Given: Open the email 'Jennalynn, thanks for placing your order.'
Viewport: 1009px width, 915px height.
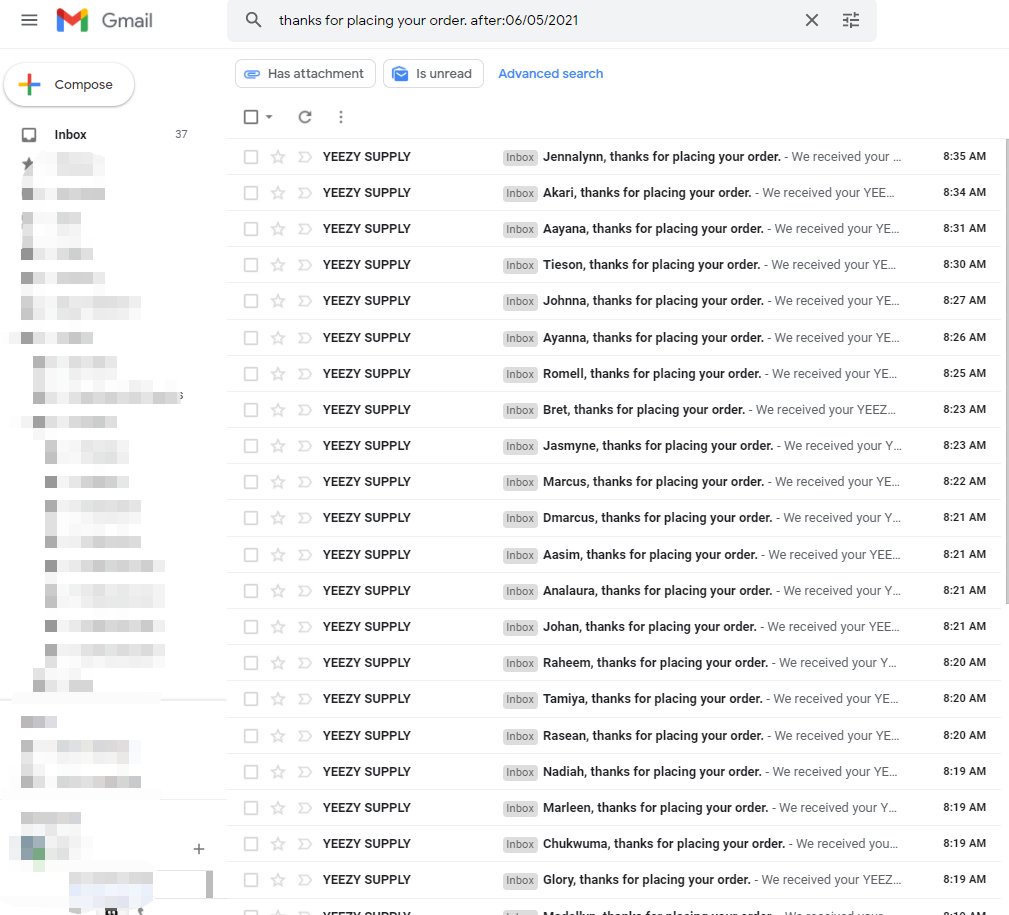Looking at the screenshot, I should point(662,157).
